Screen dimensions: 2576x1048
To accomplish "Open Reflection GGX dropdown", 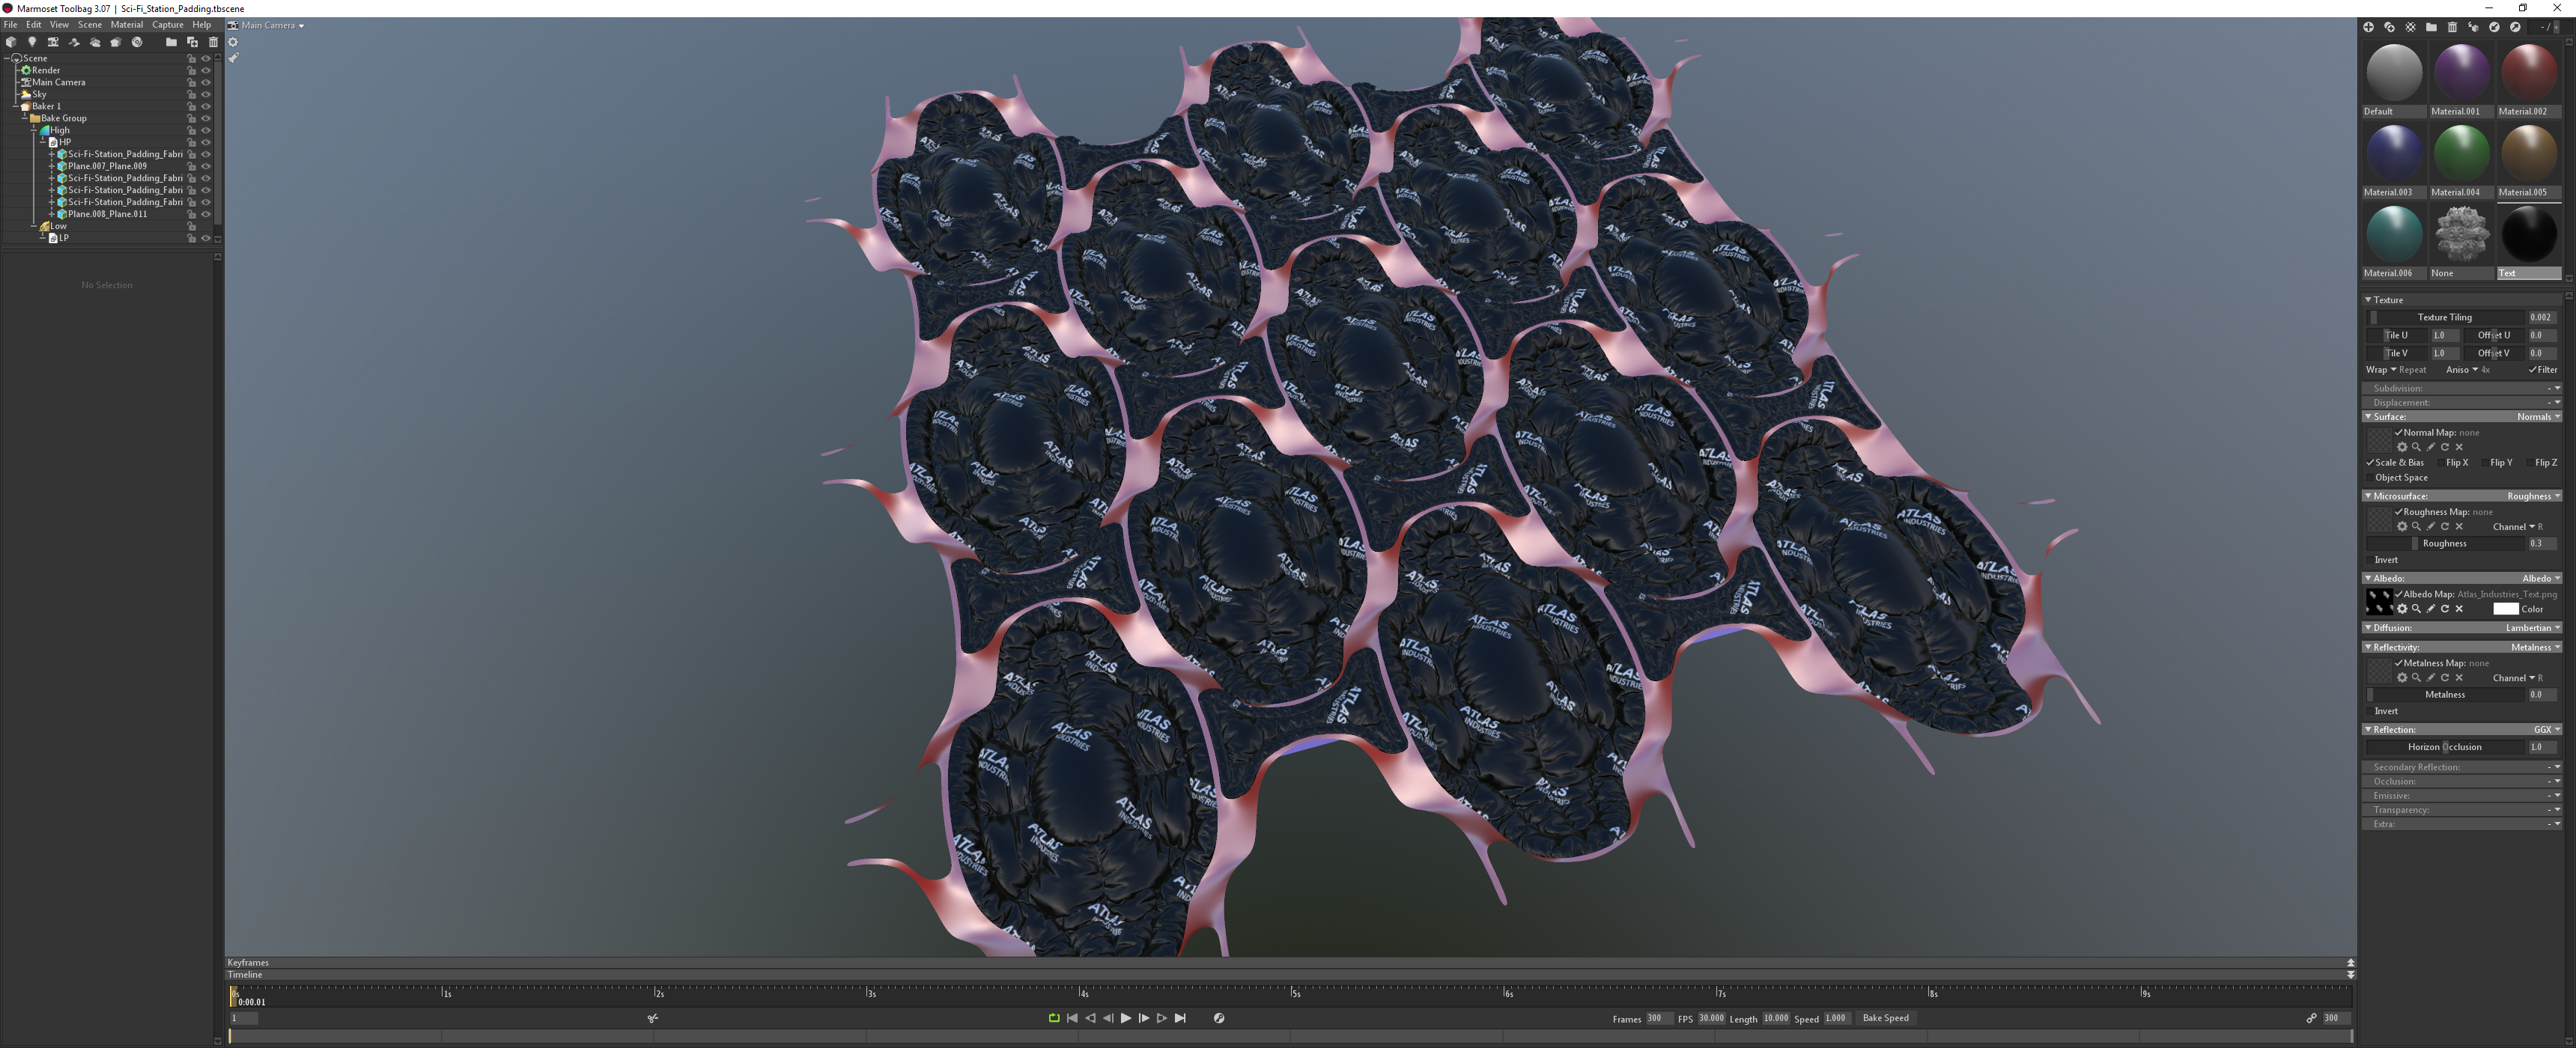I will [x=2546, y=730].
